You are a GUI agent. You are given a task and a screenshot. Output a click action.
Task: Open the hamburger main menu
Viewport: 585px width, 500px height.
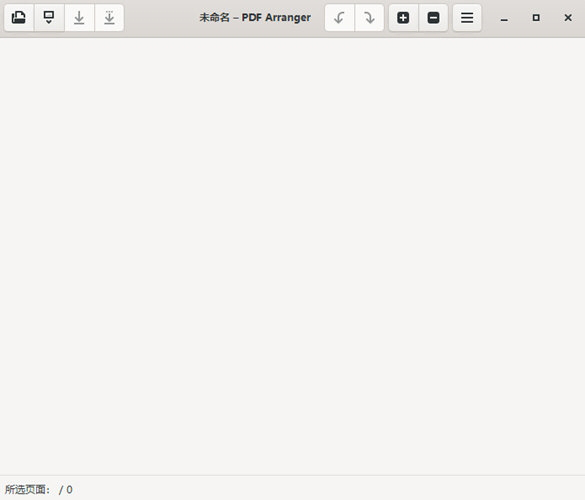[467, 18]
